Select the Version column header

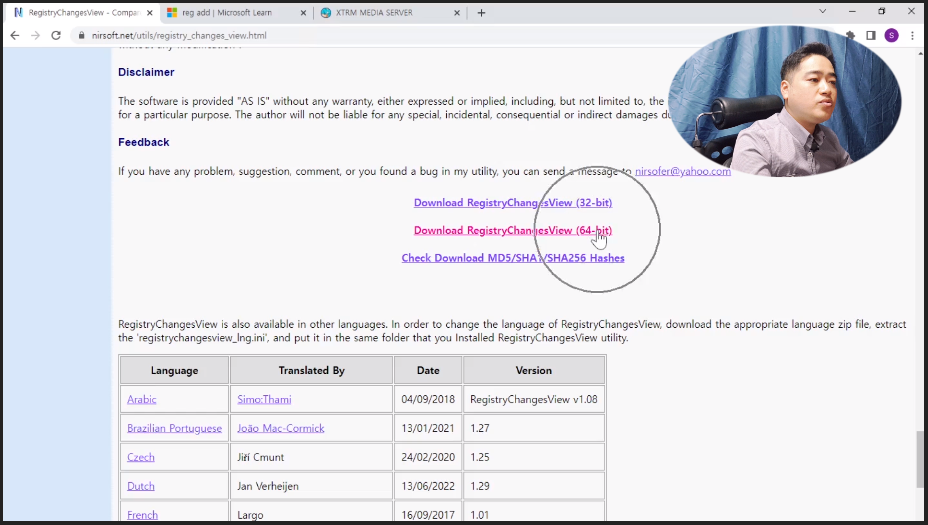(533, 371)
